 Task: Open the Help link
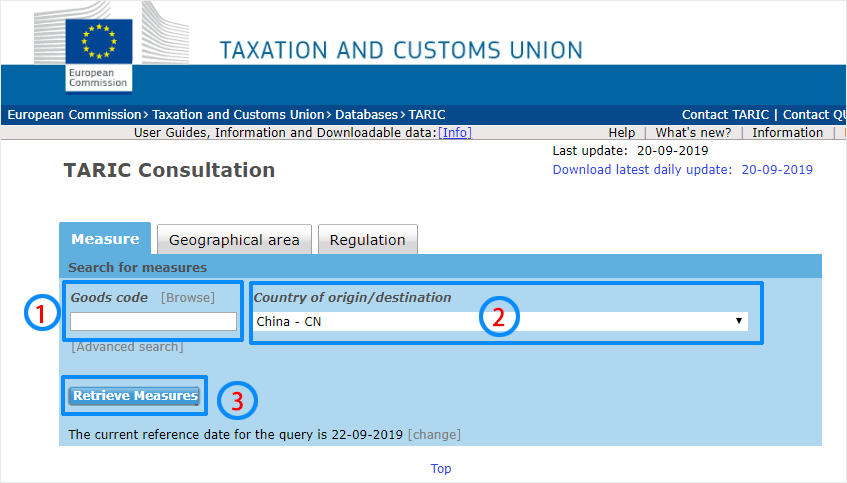[621, 133]
